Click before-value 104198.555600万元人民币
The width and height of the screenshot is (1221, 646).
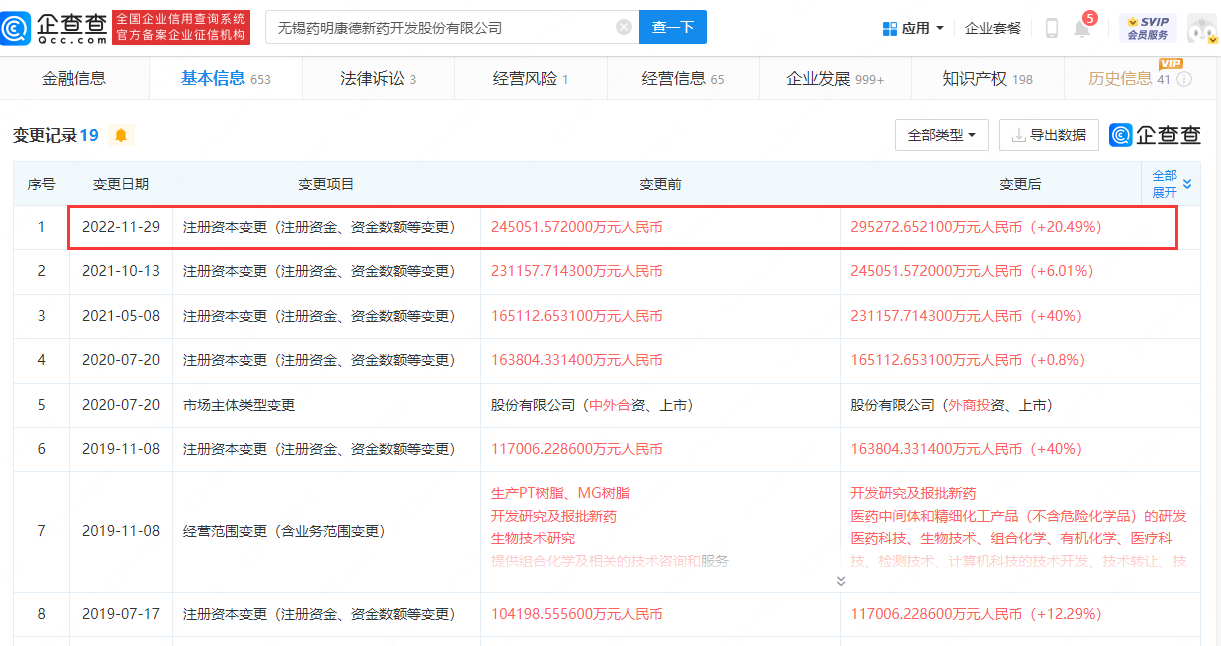(576, 614)
